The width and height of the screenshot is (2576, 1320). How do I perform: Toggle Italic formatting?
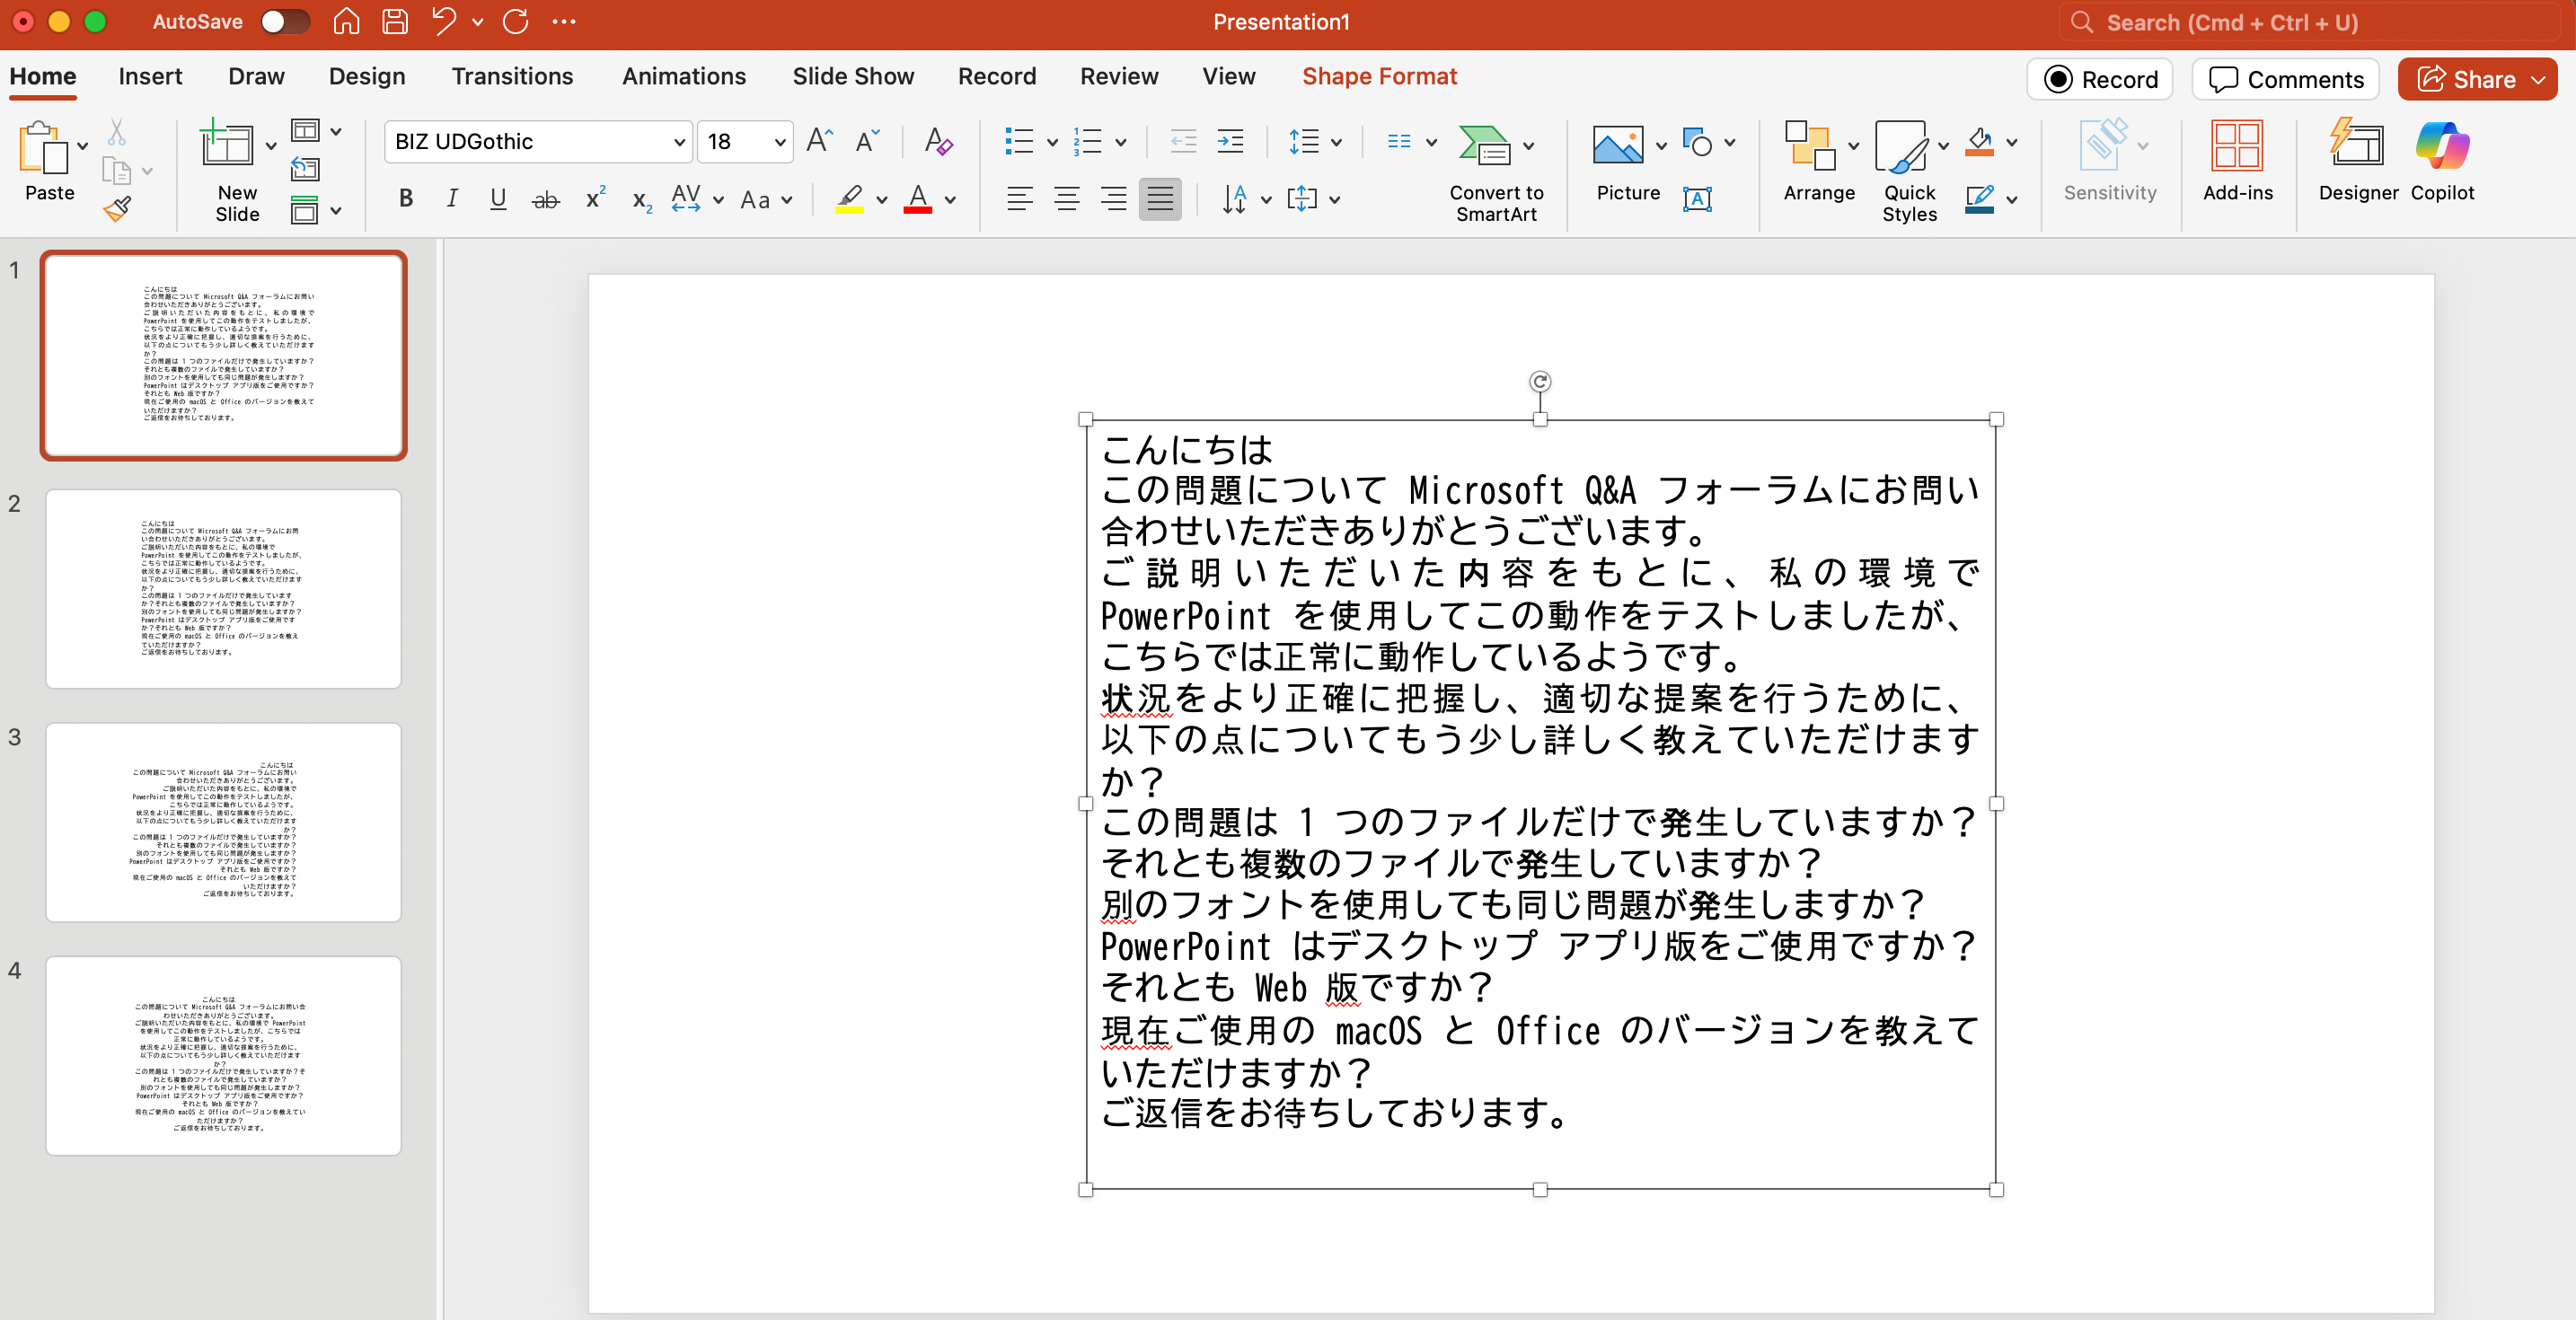452,199
